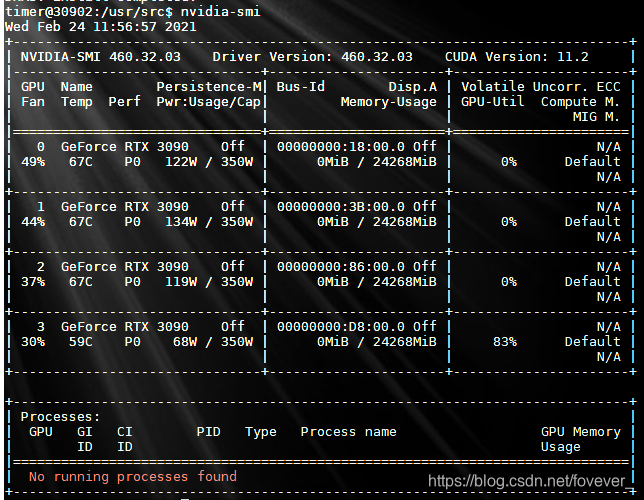
Task: Click the 'Pwr:Usage/Cap' column header
Action: (209, 102)
